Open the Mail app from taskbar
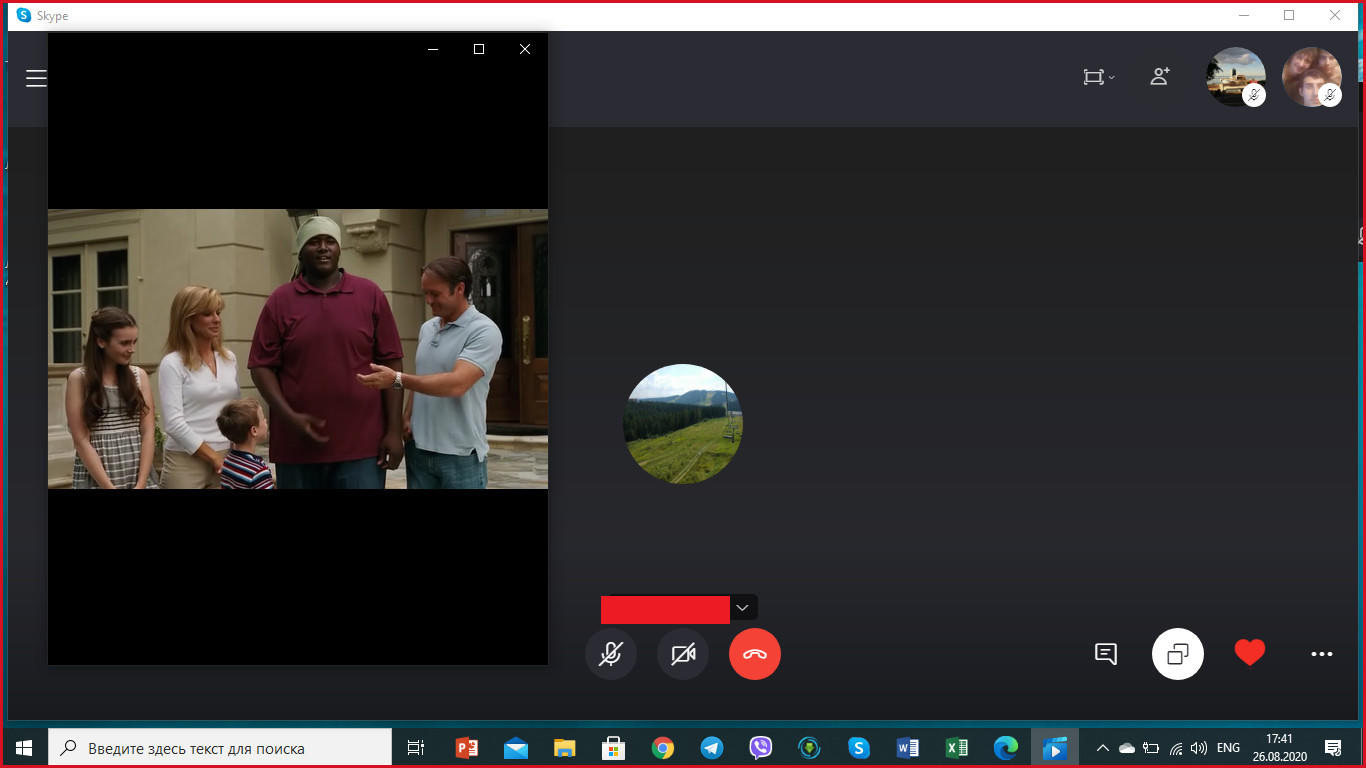This screenshot has width=1366, height=768. [x=515, y=748]
